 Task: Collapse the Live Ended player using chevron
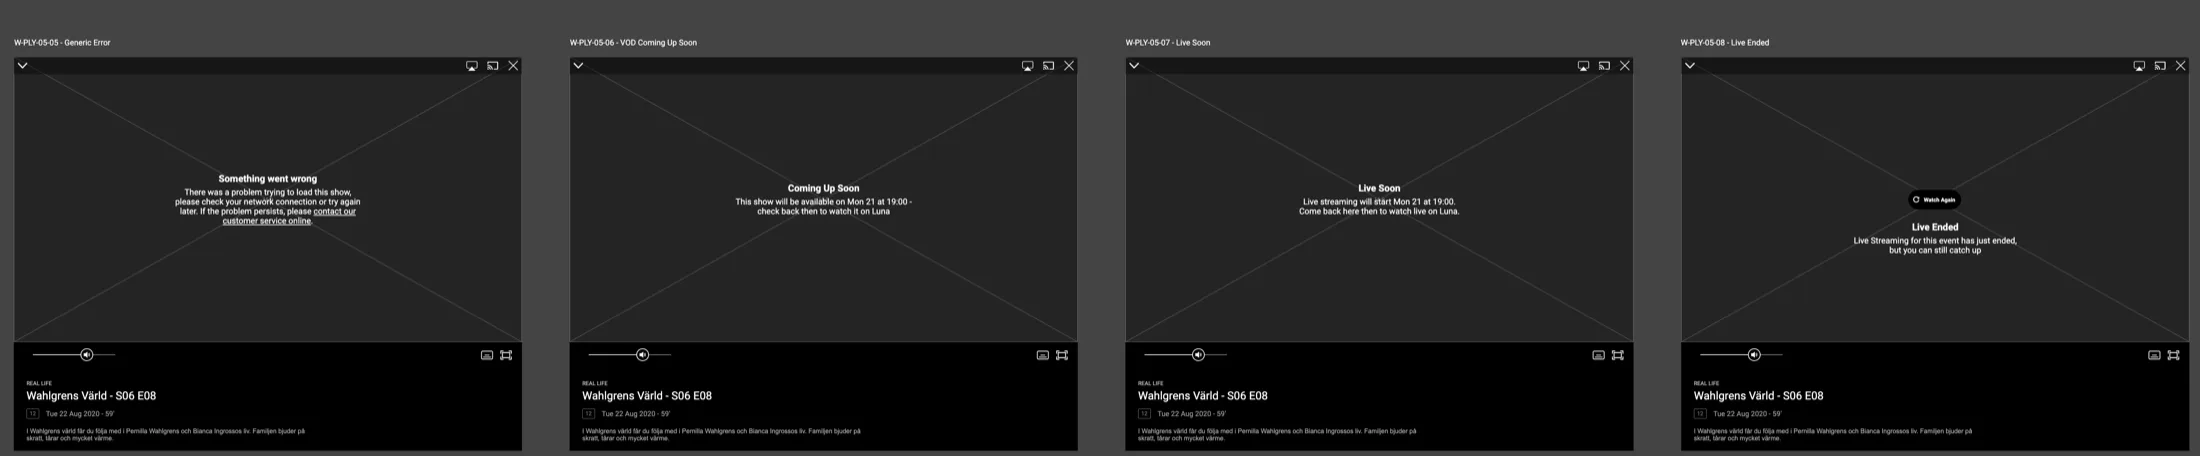(x=1690, y=66)
